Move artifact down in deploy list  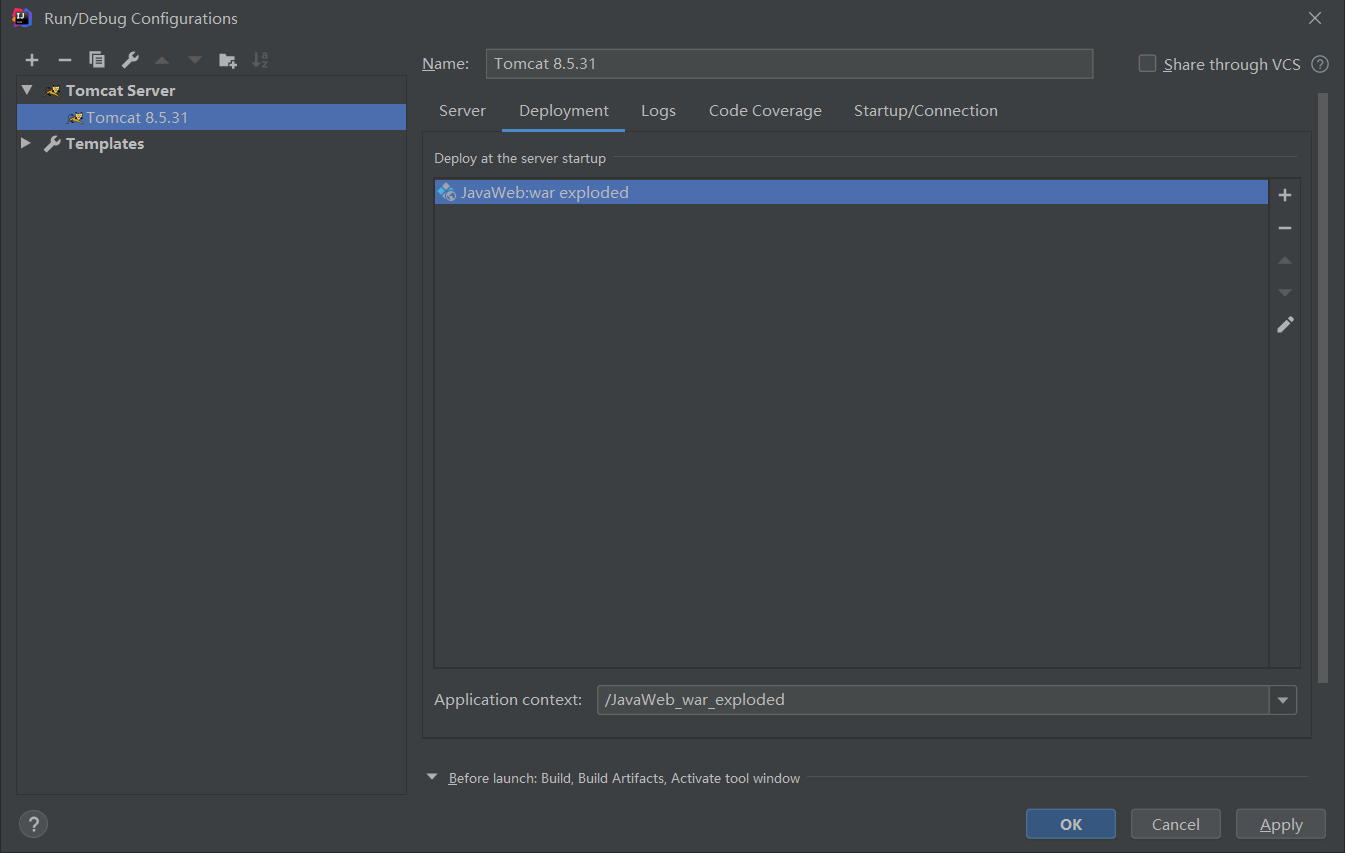(x=1285, y=292)
